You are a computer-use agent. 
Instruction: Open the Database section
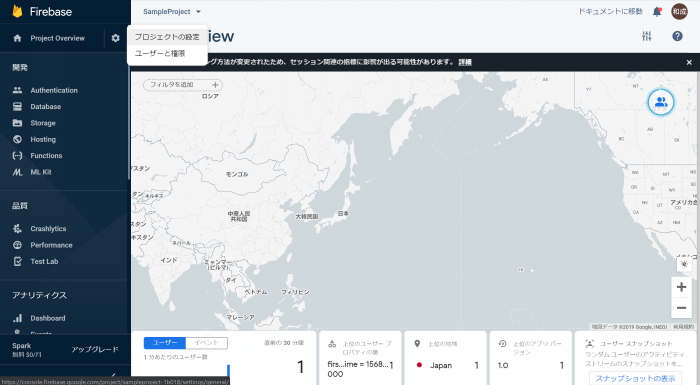point(46,107)
